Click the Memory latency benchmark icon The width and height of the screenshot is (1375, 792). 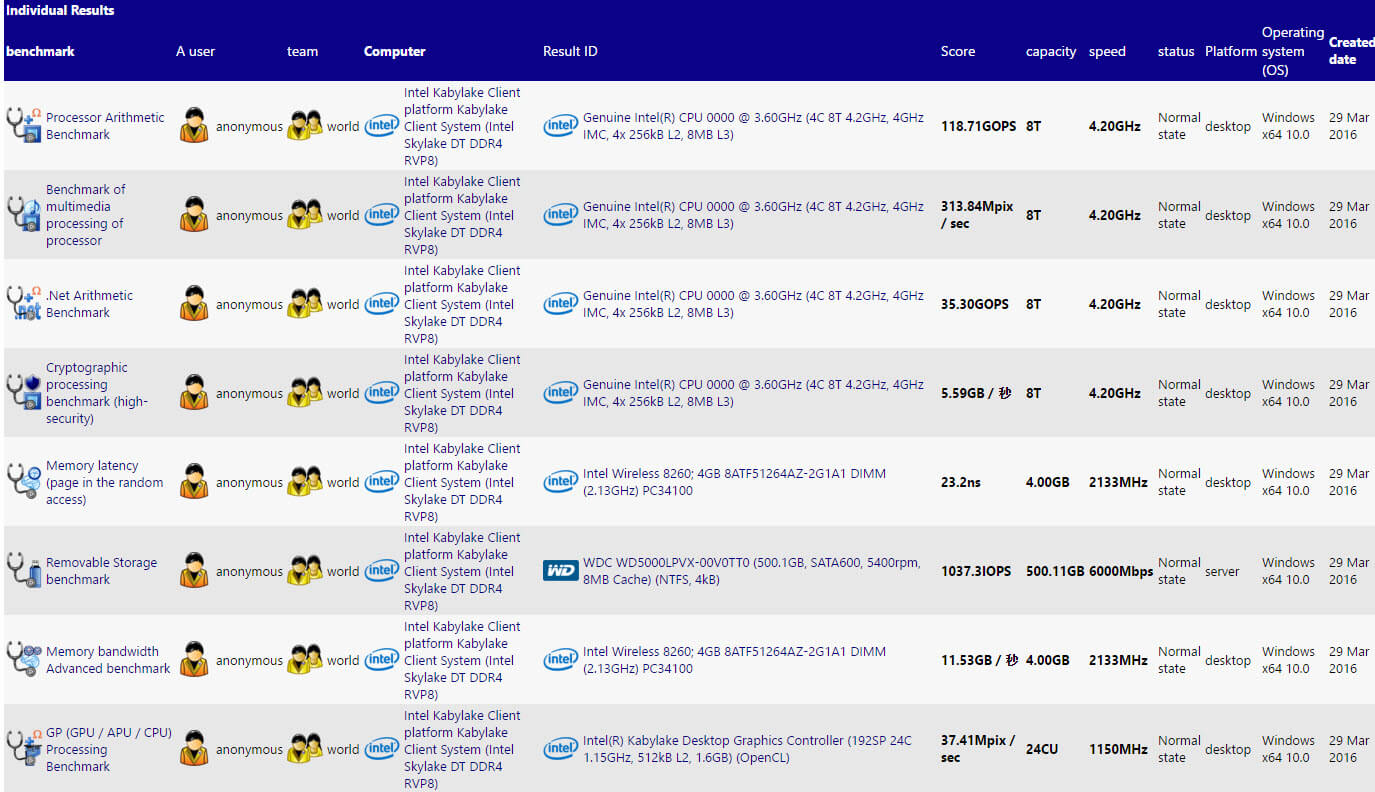click(x=23, y=482)
